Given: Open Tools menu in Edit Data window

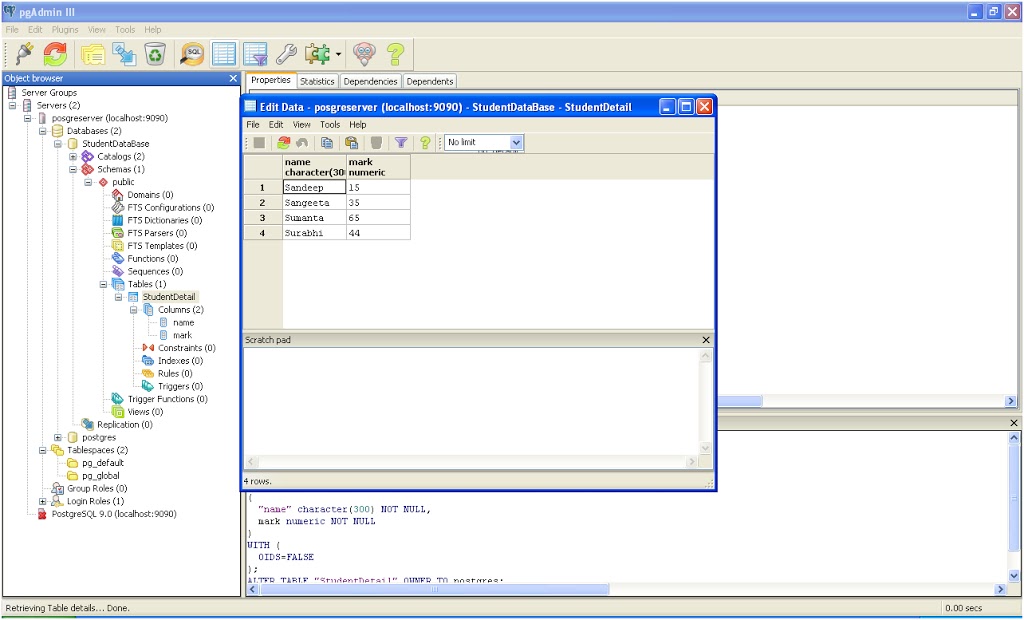Looking at the screenshot, I should 330,124.
